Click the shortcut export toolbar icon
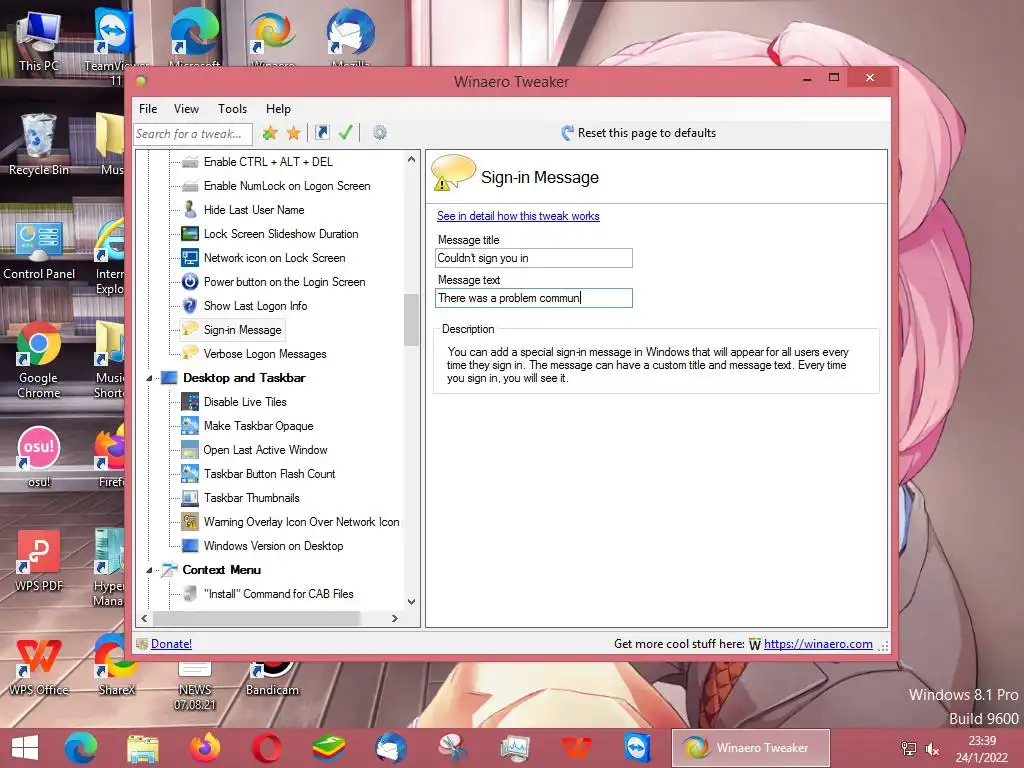This screenshot has width=1024, height=768. pos(322,133)
